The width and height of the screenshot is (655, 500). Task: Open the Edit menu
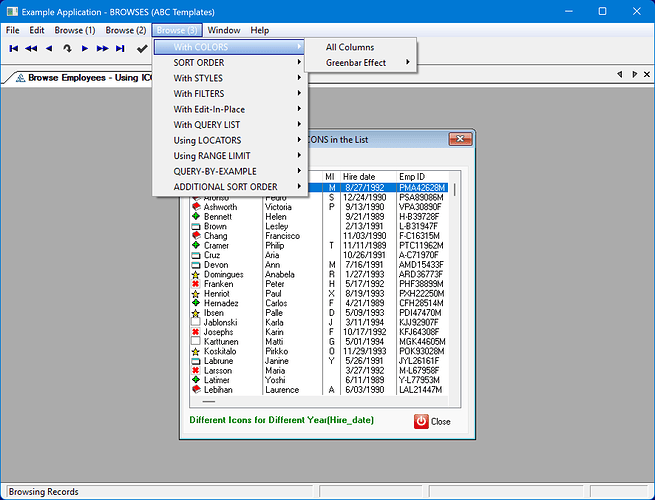click(x=37, y=30)
